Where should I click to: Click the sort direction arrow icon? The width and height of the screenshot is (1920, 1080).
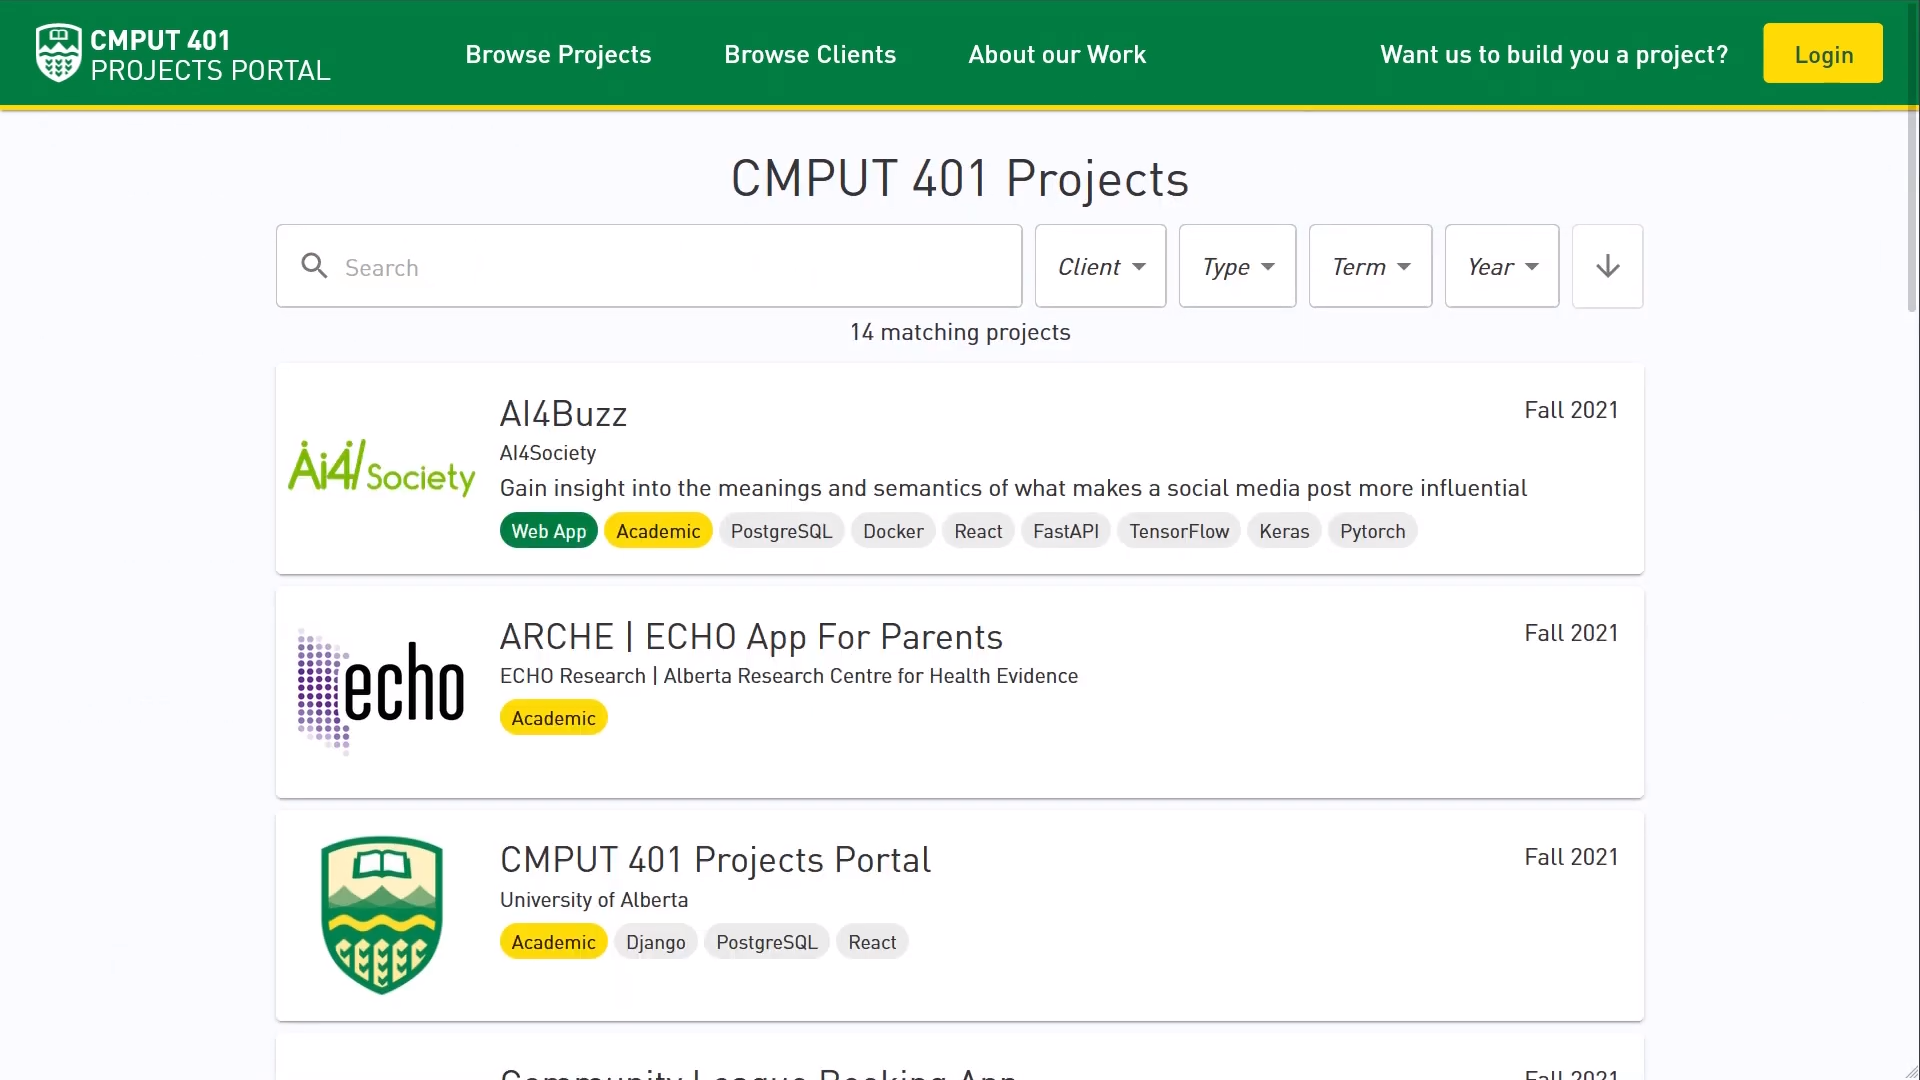(1607, 266)
